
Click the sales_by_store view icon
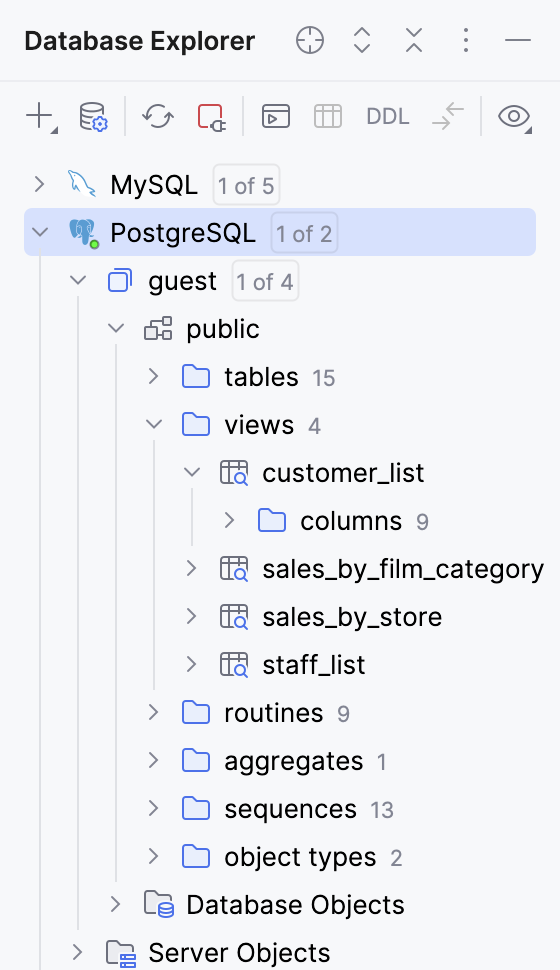click(x=235, y=617)
